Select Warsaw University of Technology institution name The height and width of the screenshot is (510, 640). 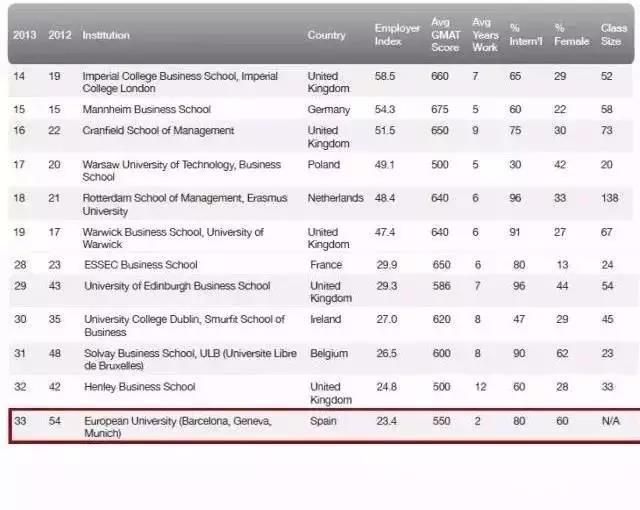pyautogui.click(x=181, y=171)
